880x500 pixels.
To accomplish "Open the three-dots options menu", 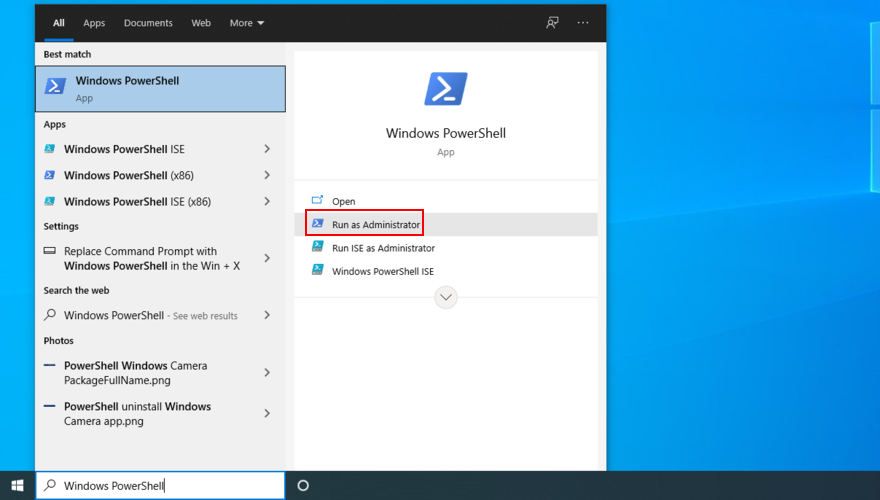I will coord(583,22).
